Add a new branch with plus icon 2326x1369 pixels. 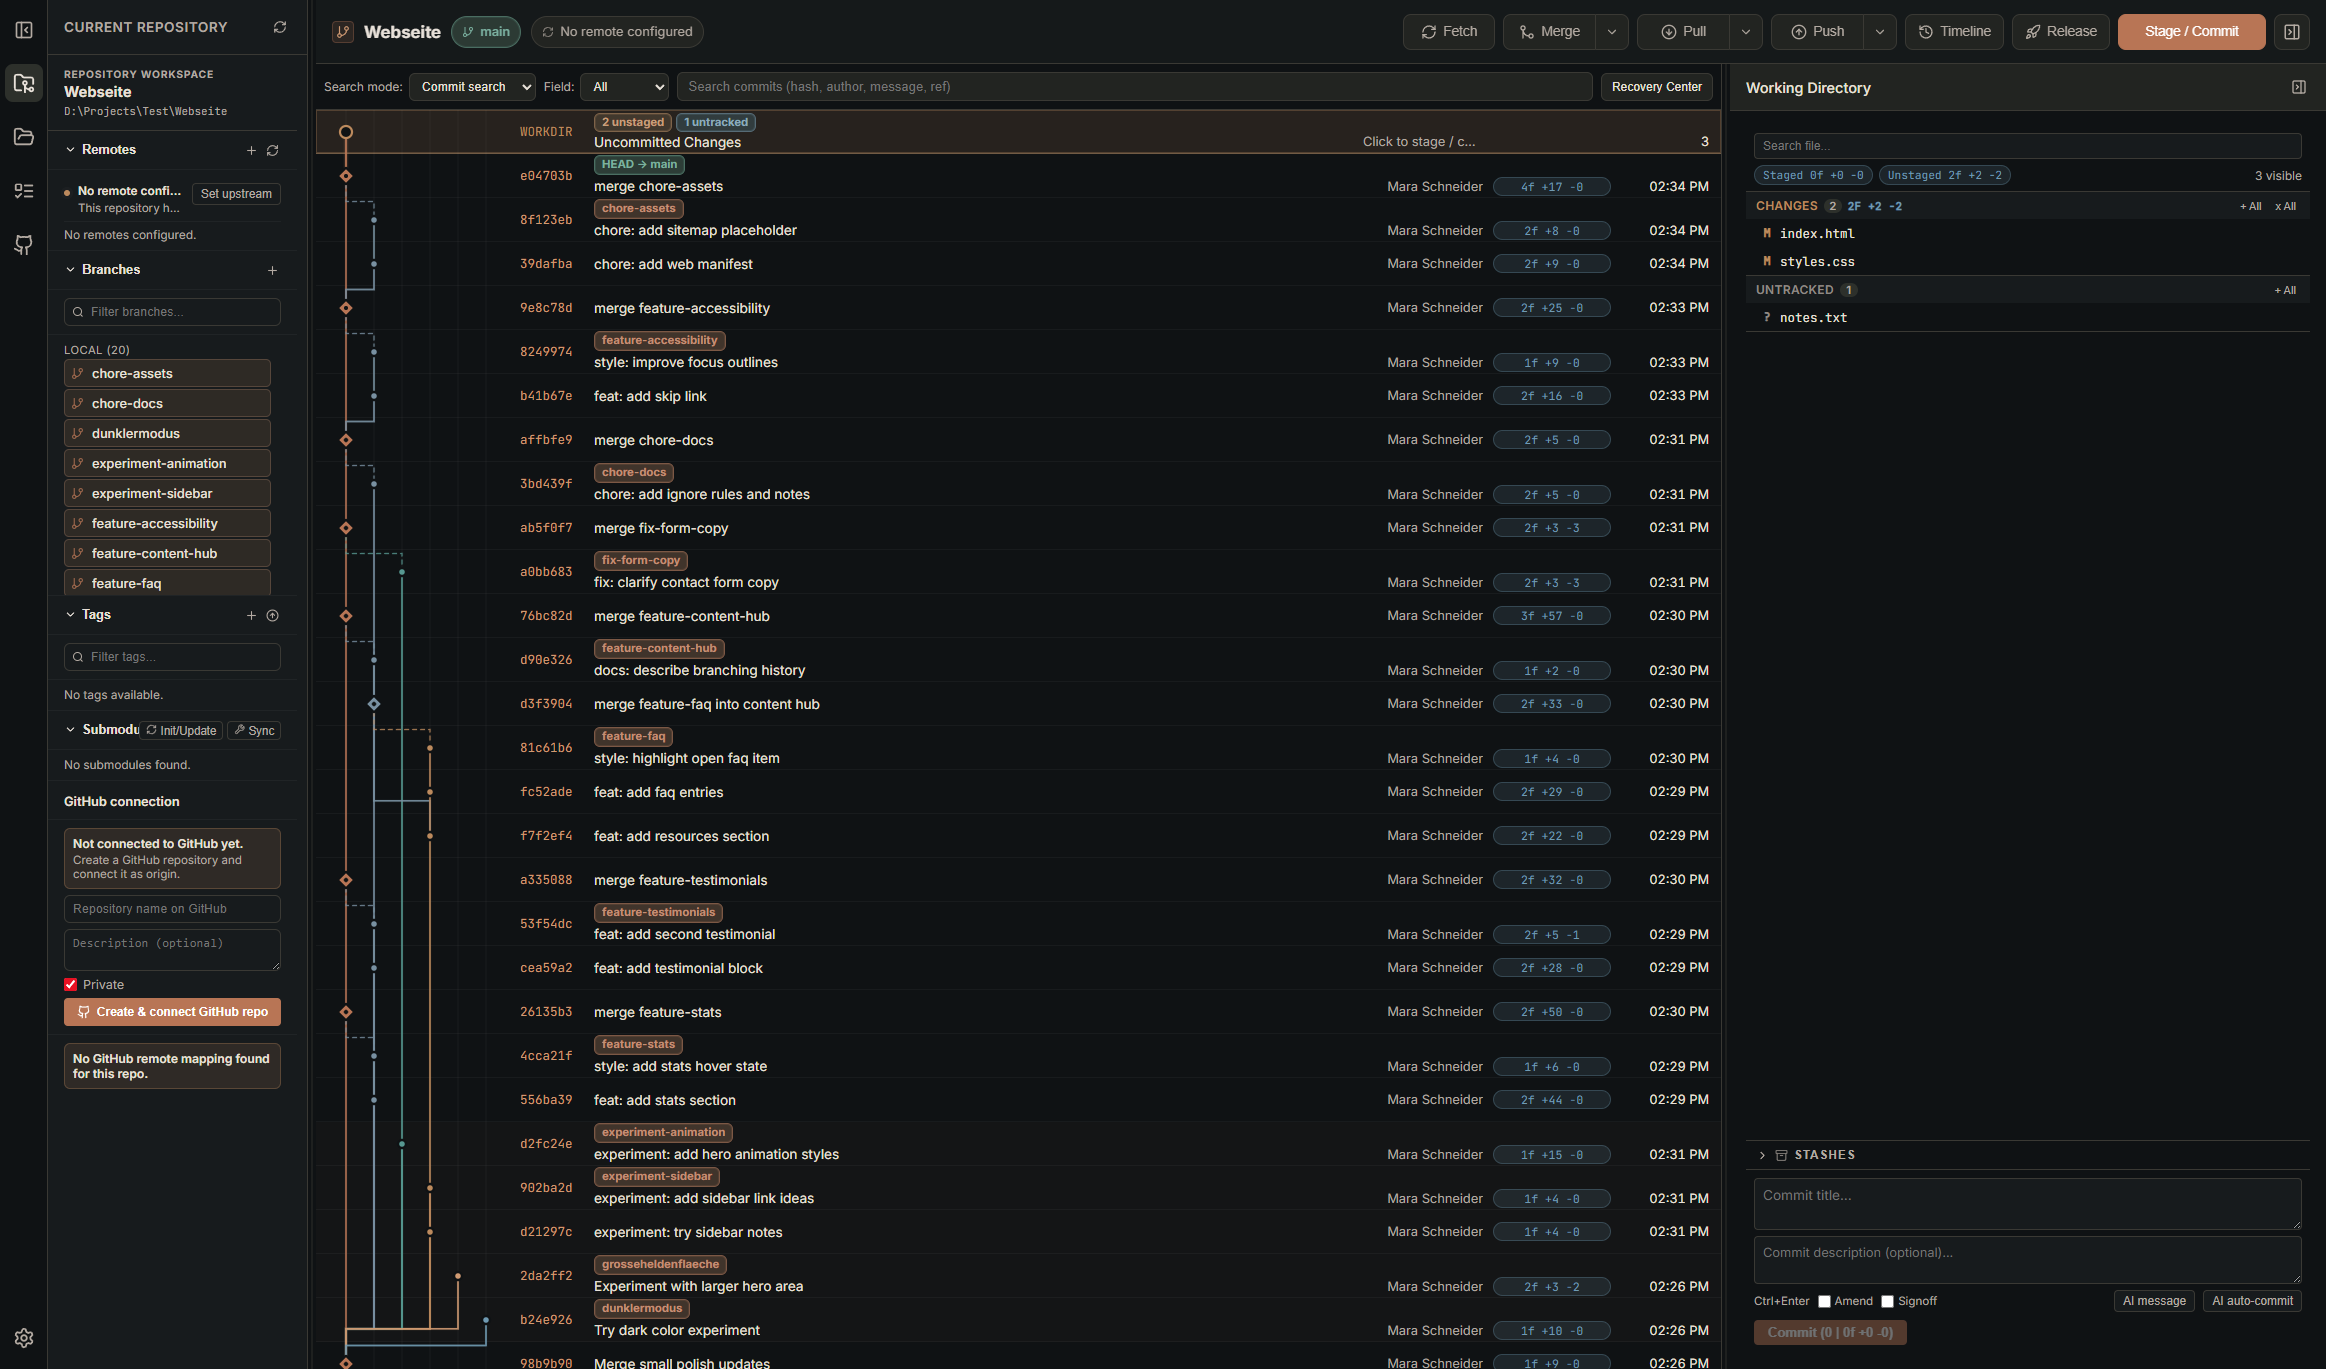pyautogui.click(x=272, y=270)
